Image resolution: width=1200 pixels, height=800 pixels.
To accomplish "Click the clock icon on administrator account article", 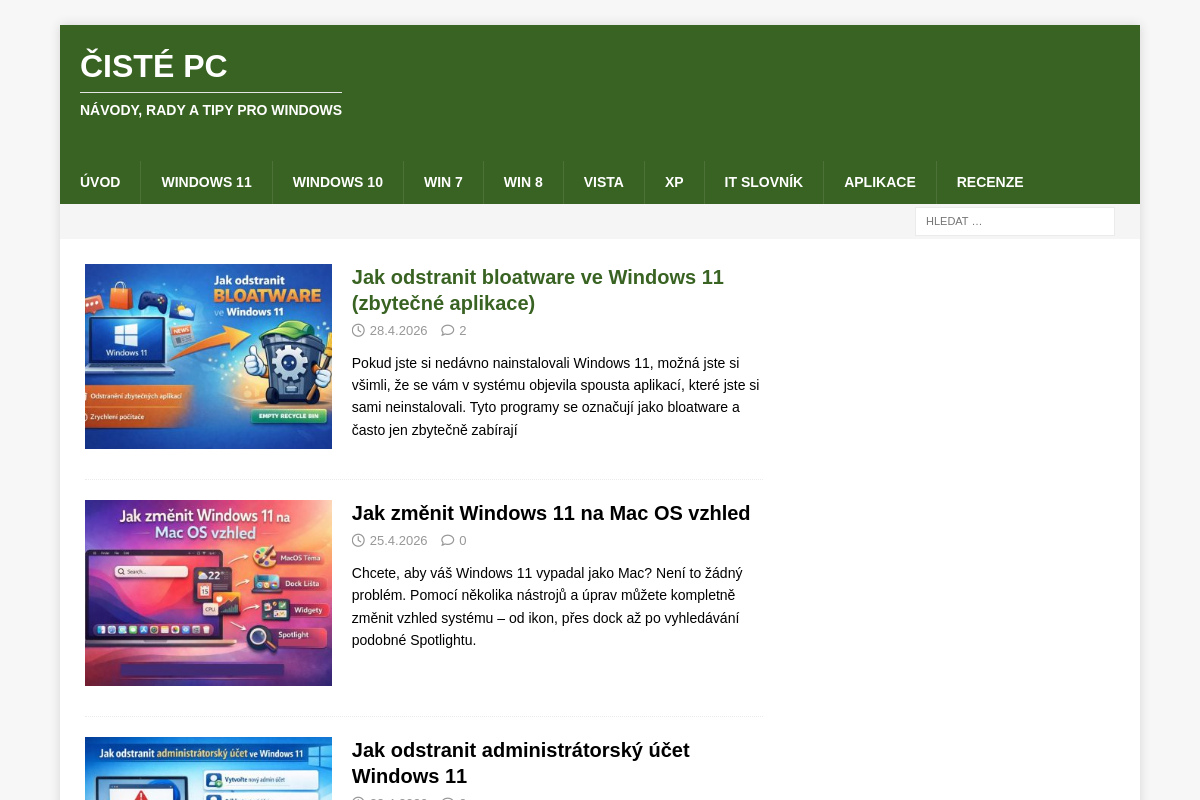I will [358, 798].
